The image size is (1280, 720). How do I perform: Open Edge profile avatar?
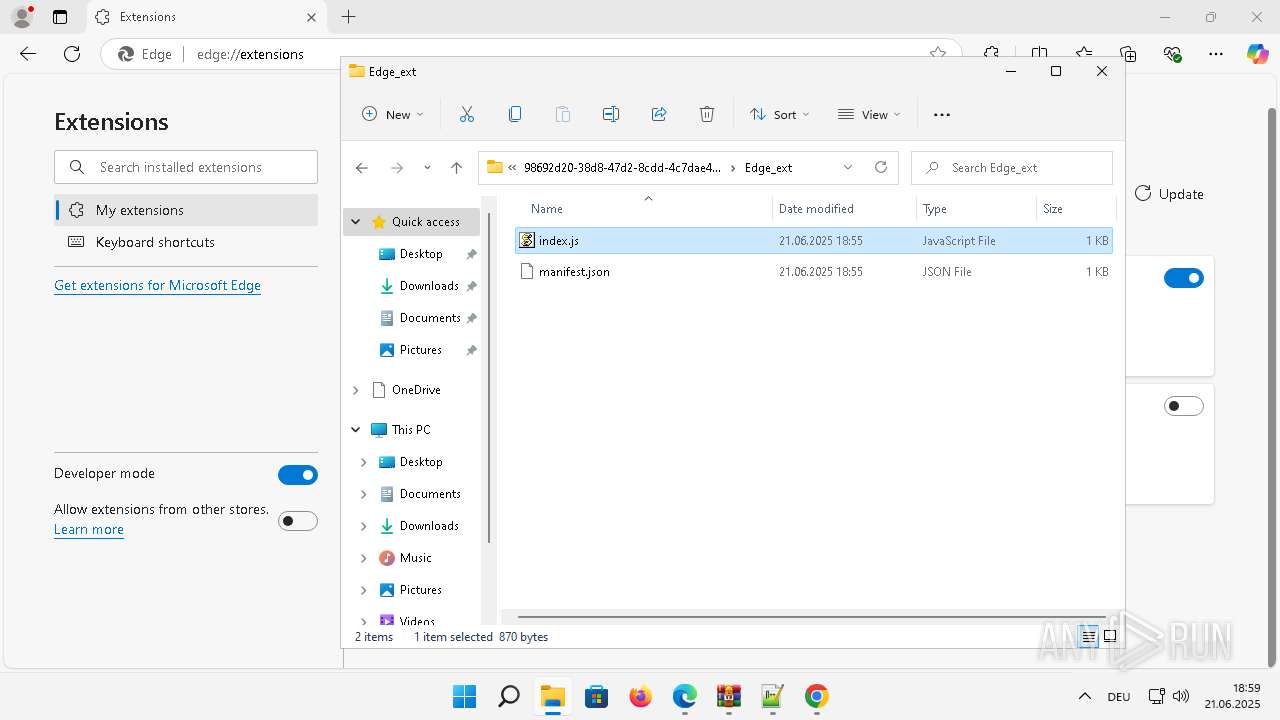click(22, 17)
